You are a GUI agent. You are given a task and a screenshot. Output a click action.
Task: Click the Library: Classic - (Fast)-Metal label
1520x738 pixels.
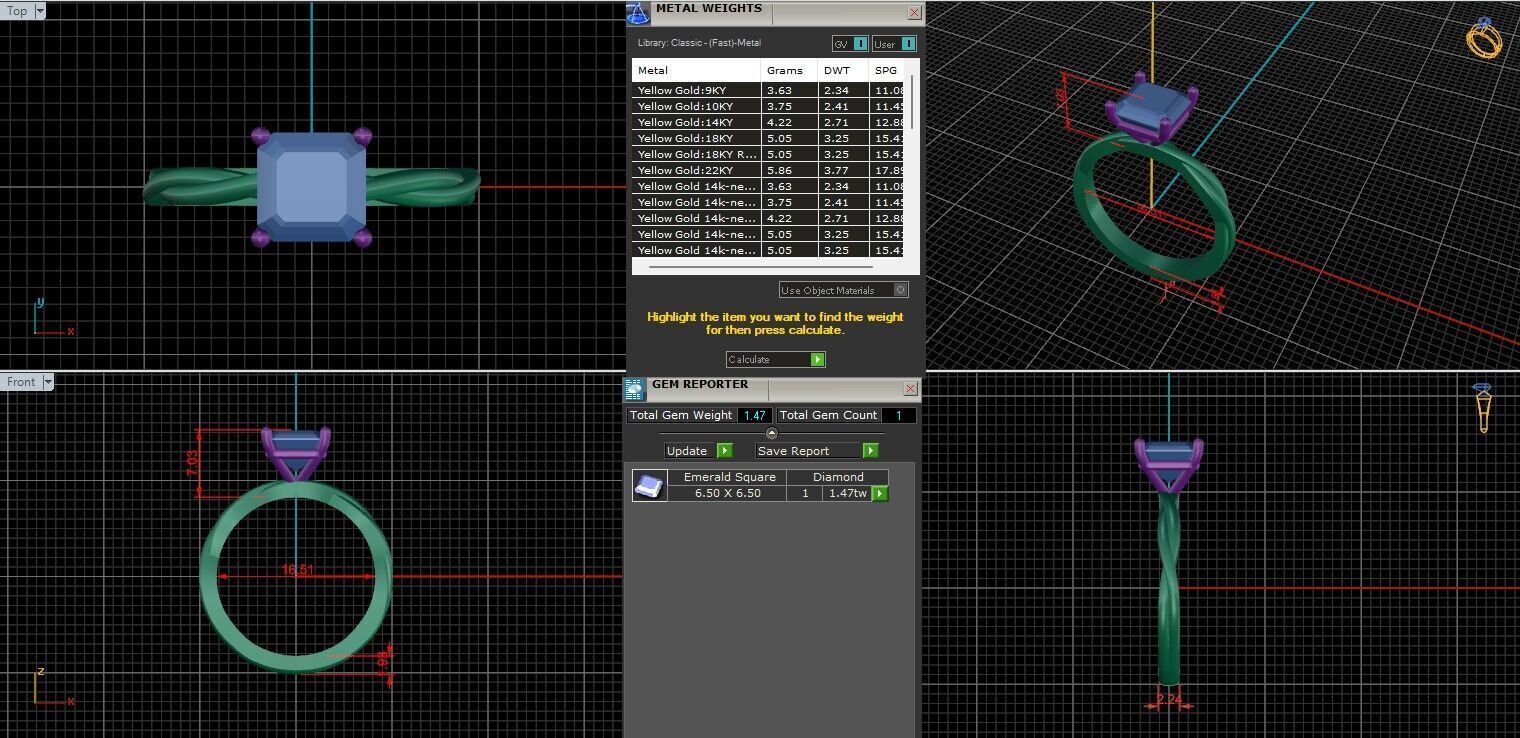[x=699, y=43]
